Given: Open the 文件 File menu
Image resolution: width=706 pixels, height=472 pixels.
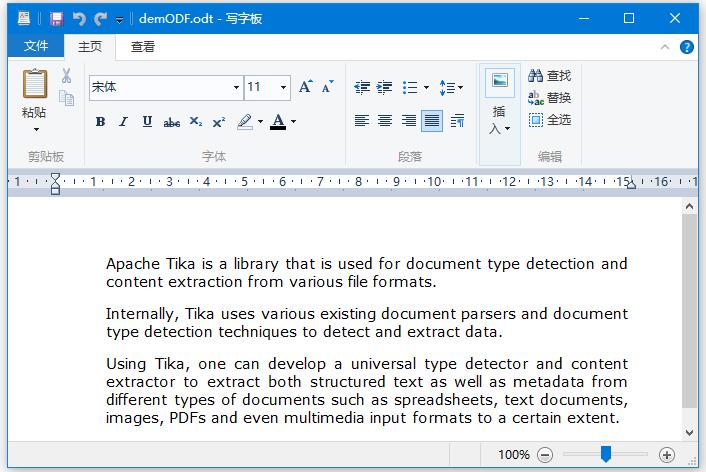Looking at the screenshot, I should click(36, 45).
